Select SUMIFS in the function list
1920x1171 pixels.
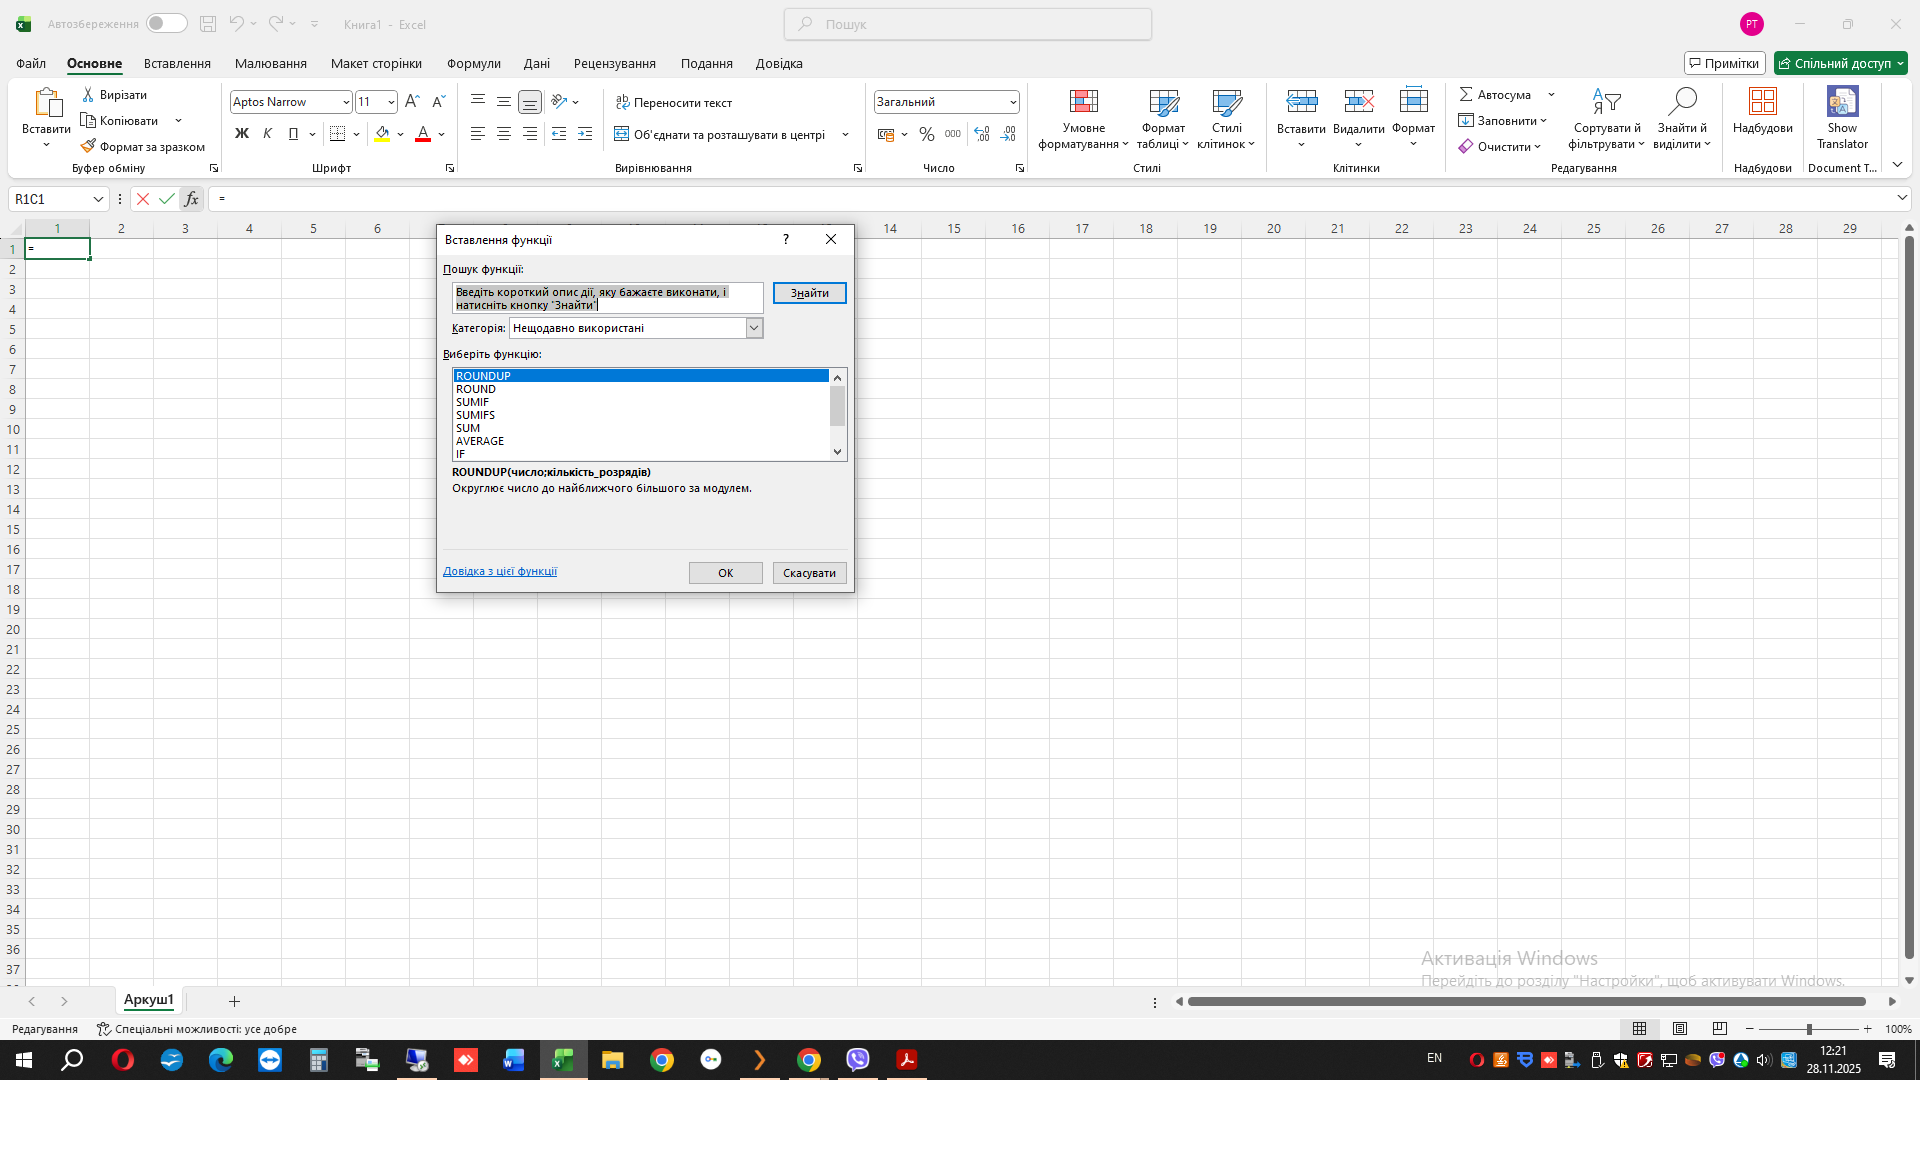(x=476, y=415)
